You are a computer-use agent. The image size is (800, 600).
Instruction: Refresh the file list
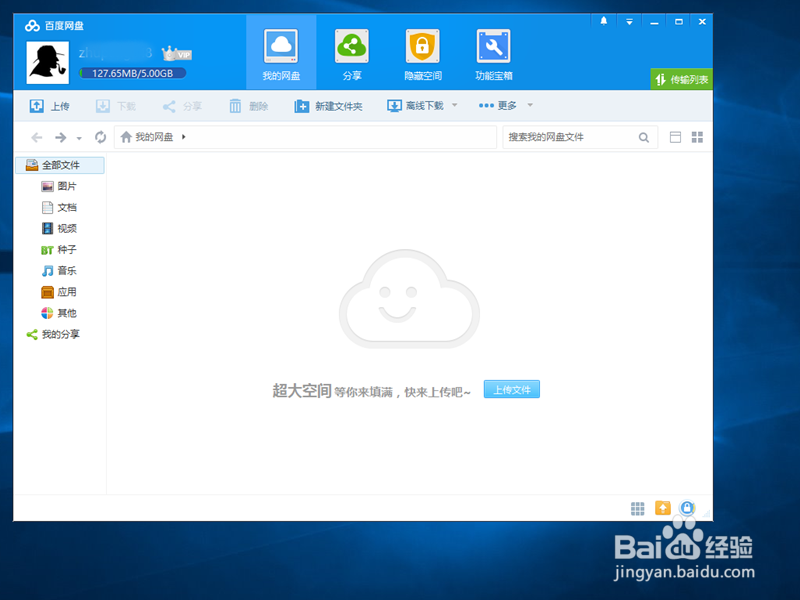point(101,137)
